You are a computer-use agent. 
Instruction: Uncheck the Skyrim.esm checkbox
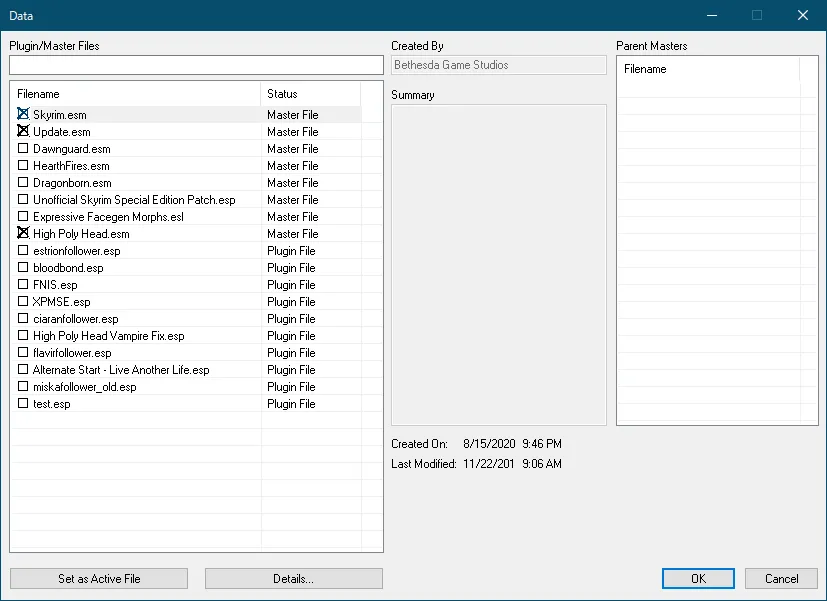click(23, 115)
